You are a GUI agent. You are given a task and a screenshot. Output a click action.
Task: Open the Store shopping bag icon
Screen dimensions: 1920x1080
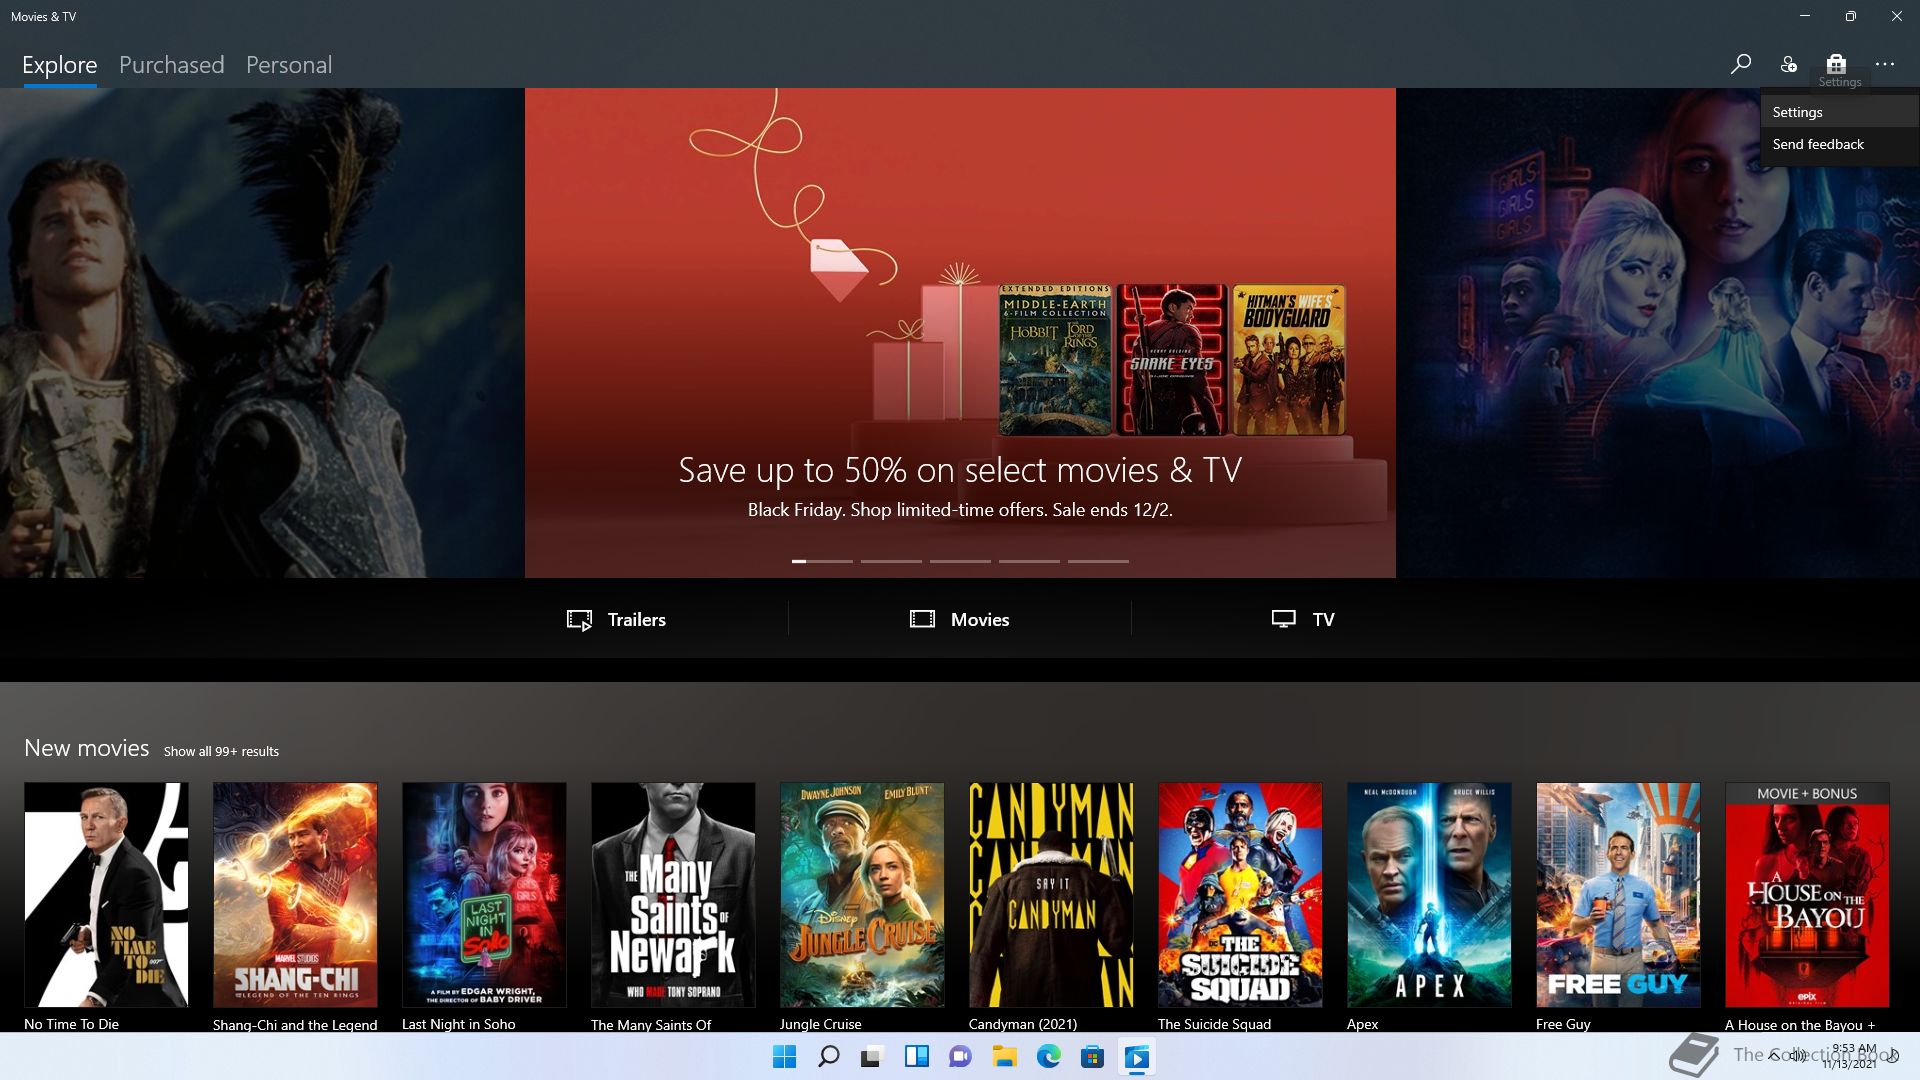click(x=1836, y=64)
